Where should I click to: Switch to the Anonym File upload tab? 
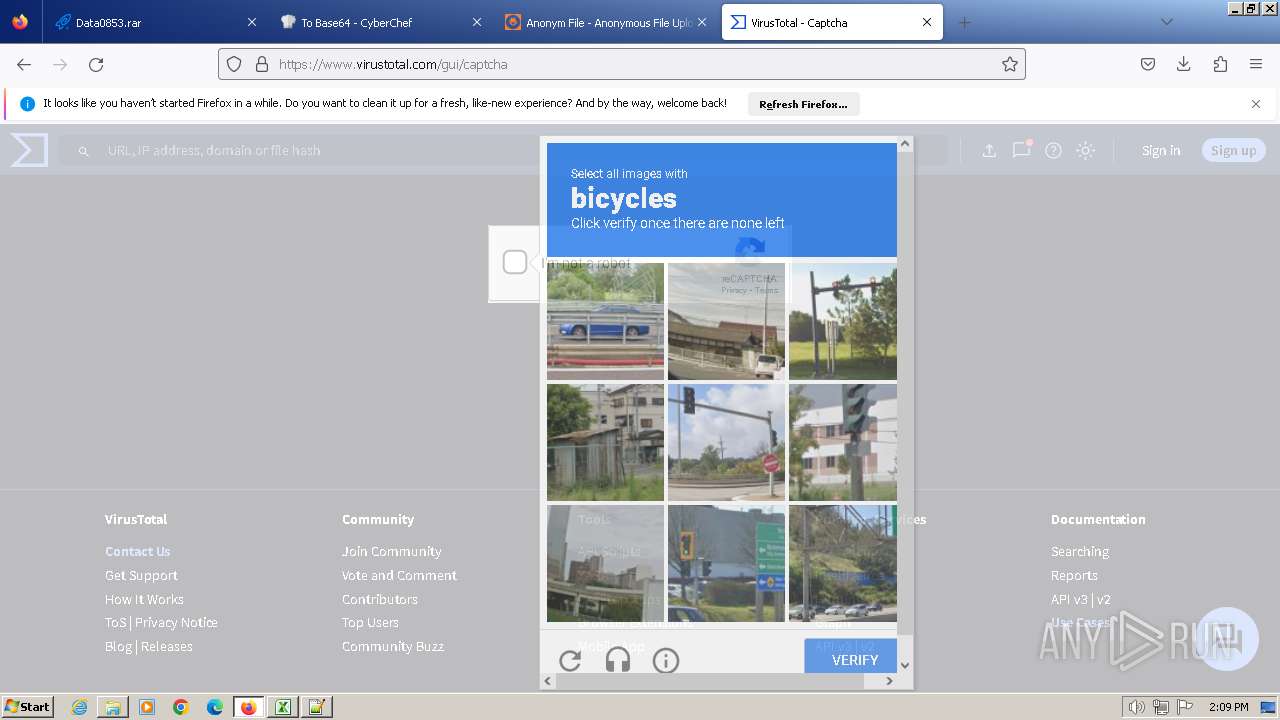click(x=607, y=22)
